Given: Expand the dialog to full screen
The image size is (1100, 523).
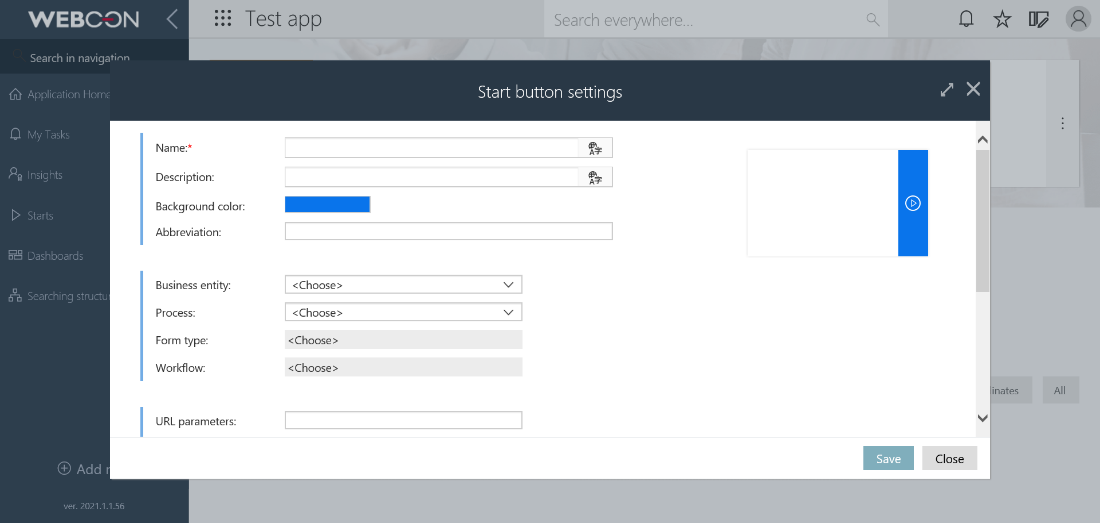Looking at the screenshot, I should pos(947,89).
